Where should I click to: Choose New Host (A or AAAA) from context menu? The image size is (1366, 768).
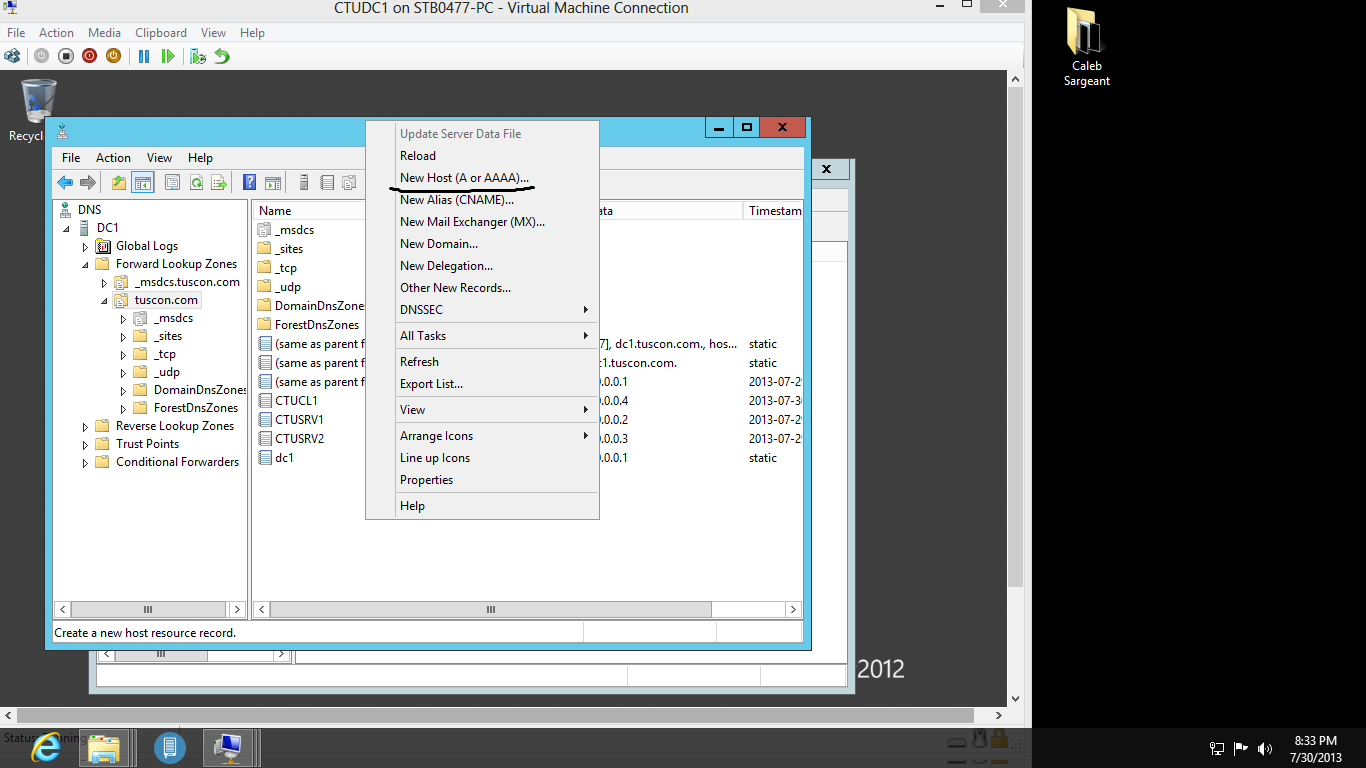[482, 178]
